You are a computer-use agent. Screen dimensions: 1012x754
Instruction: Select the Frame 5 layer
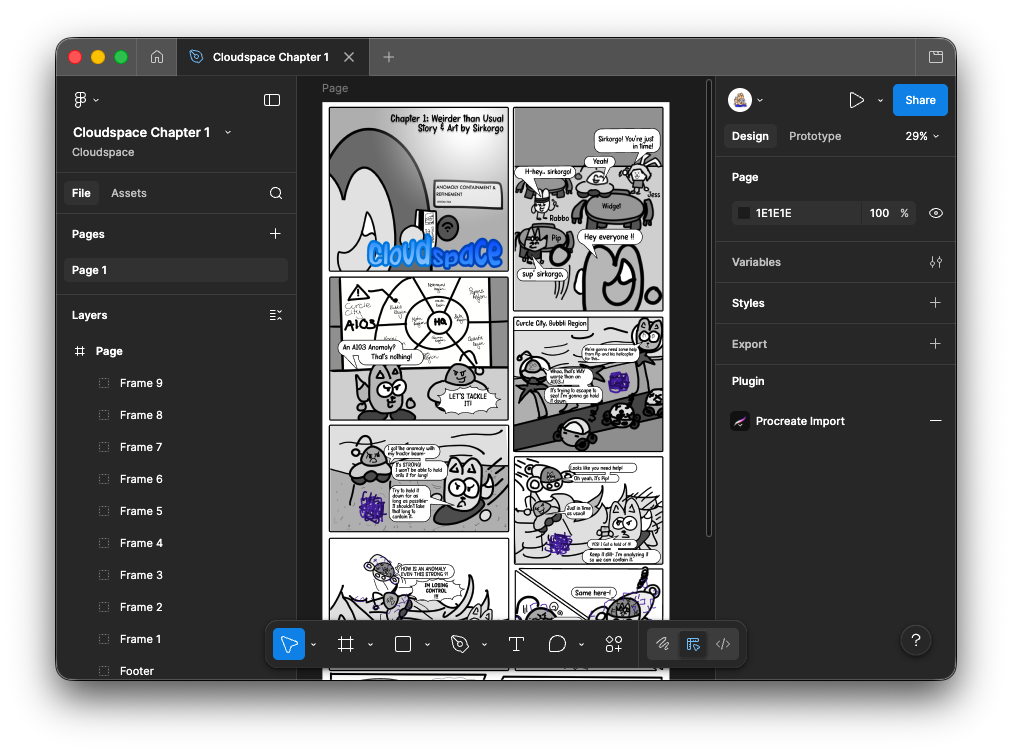click(x=141, y=511)
